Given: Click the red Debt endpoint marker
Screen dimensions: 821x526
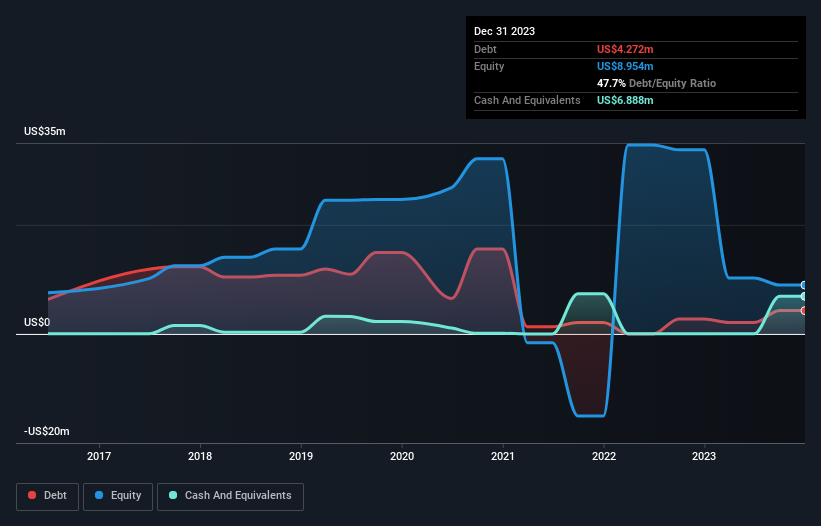Looking at the screenshot, I should [804, 311].
